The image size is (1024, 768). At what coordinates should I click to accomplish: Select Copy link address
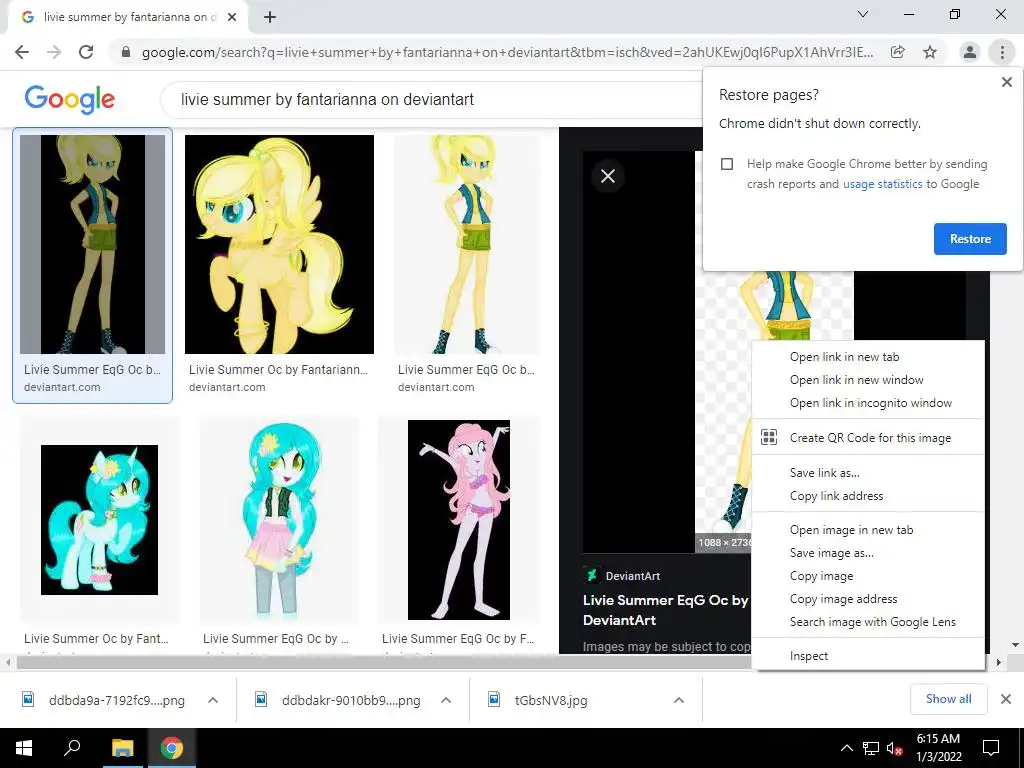[868, 496]
